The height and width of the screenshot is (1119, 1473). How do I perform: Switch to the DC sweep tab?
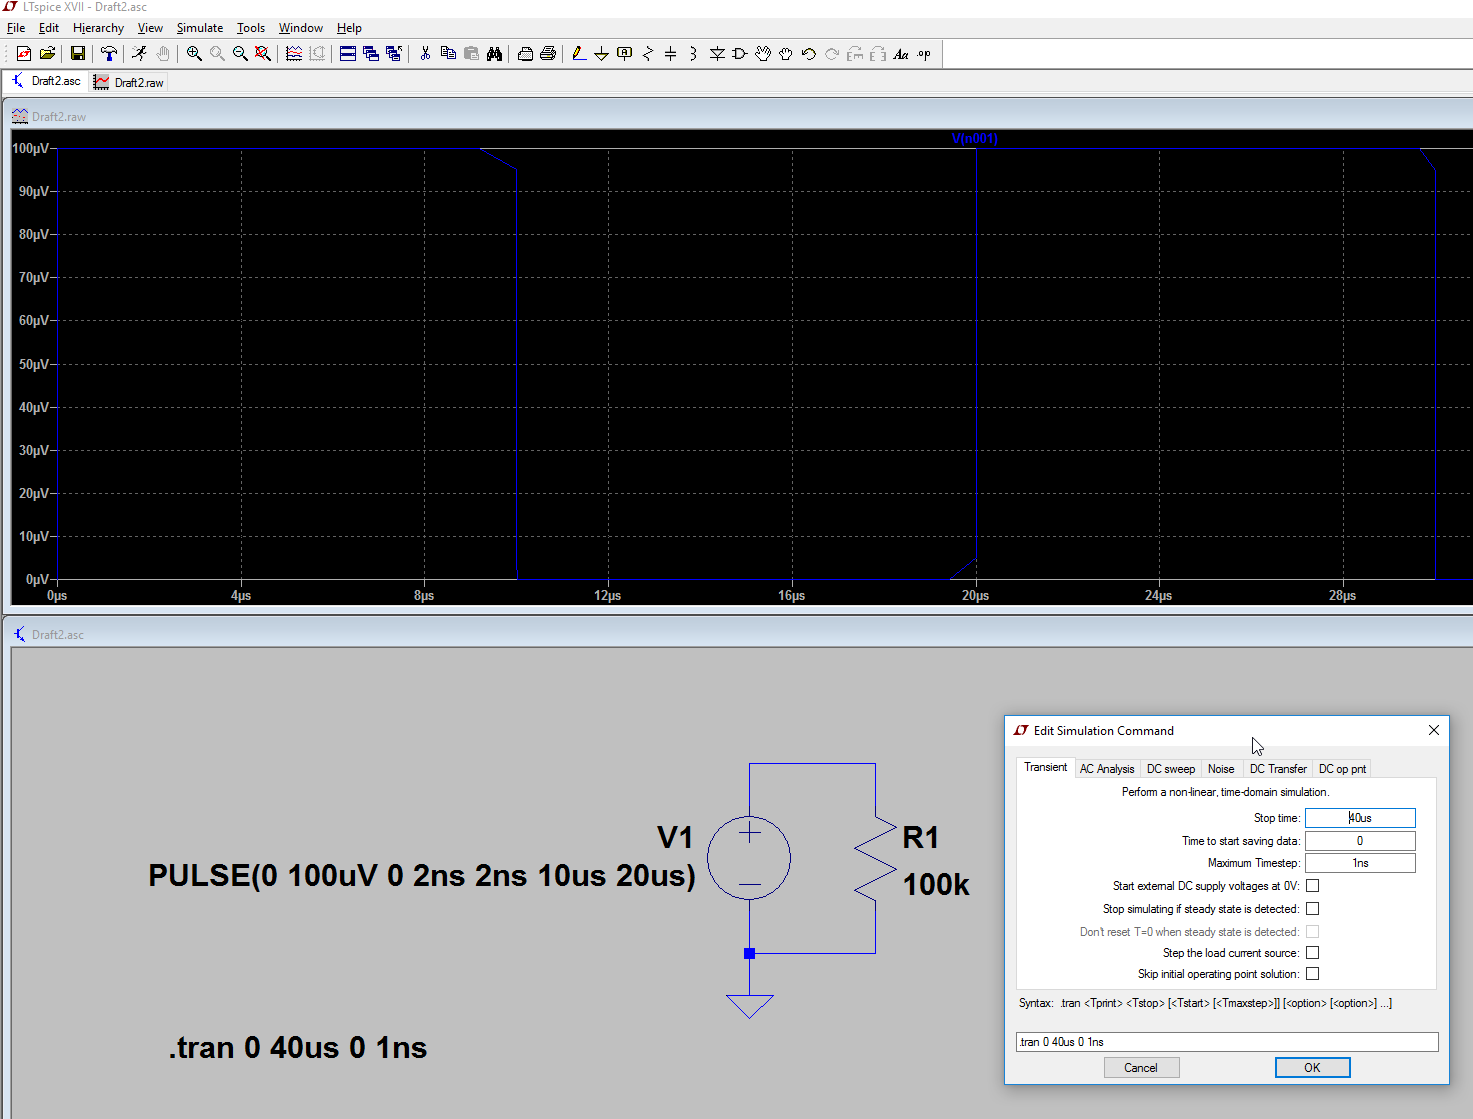[x=1171, y=769]
